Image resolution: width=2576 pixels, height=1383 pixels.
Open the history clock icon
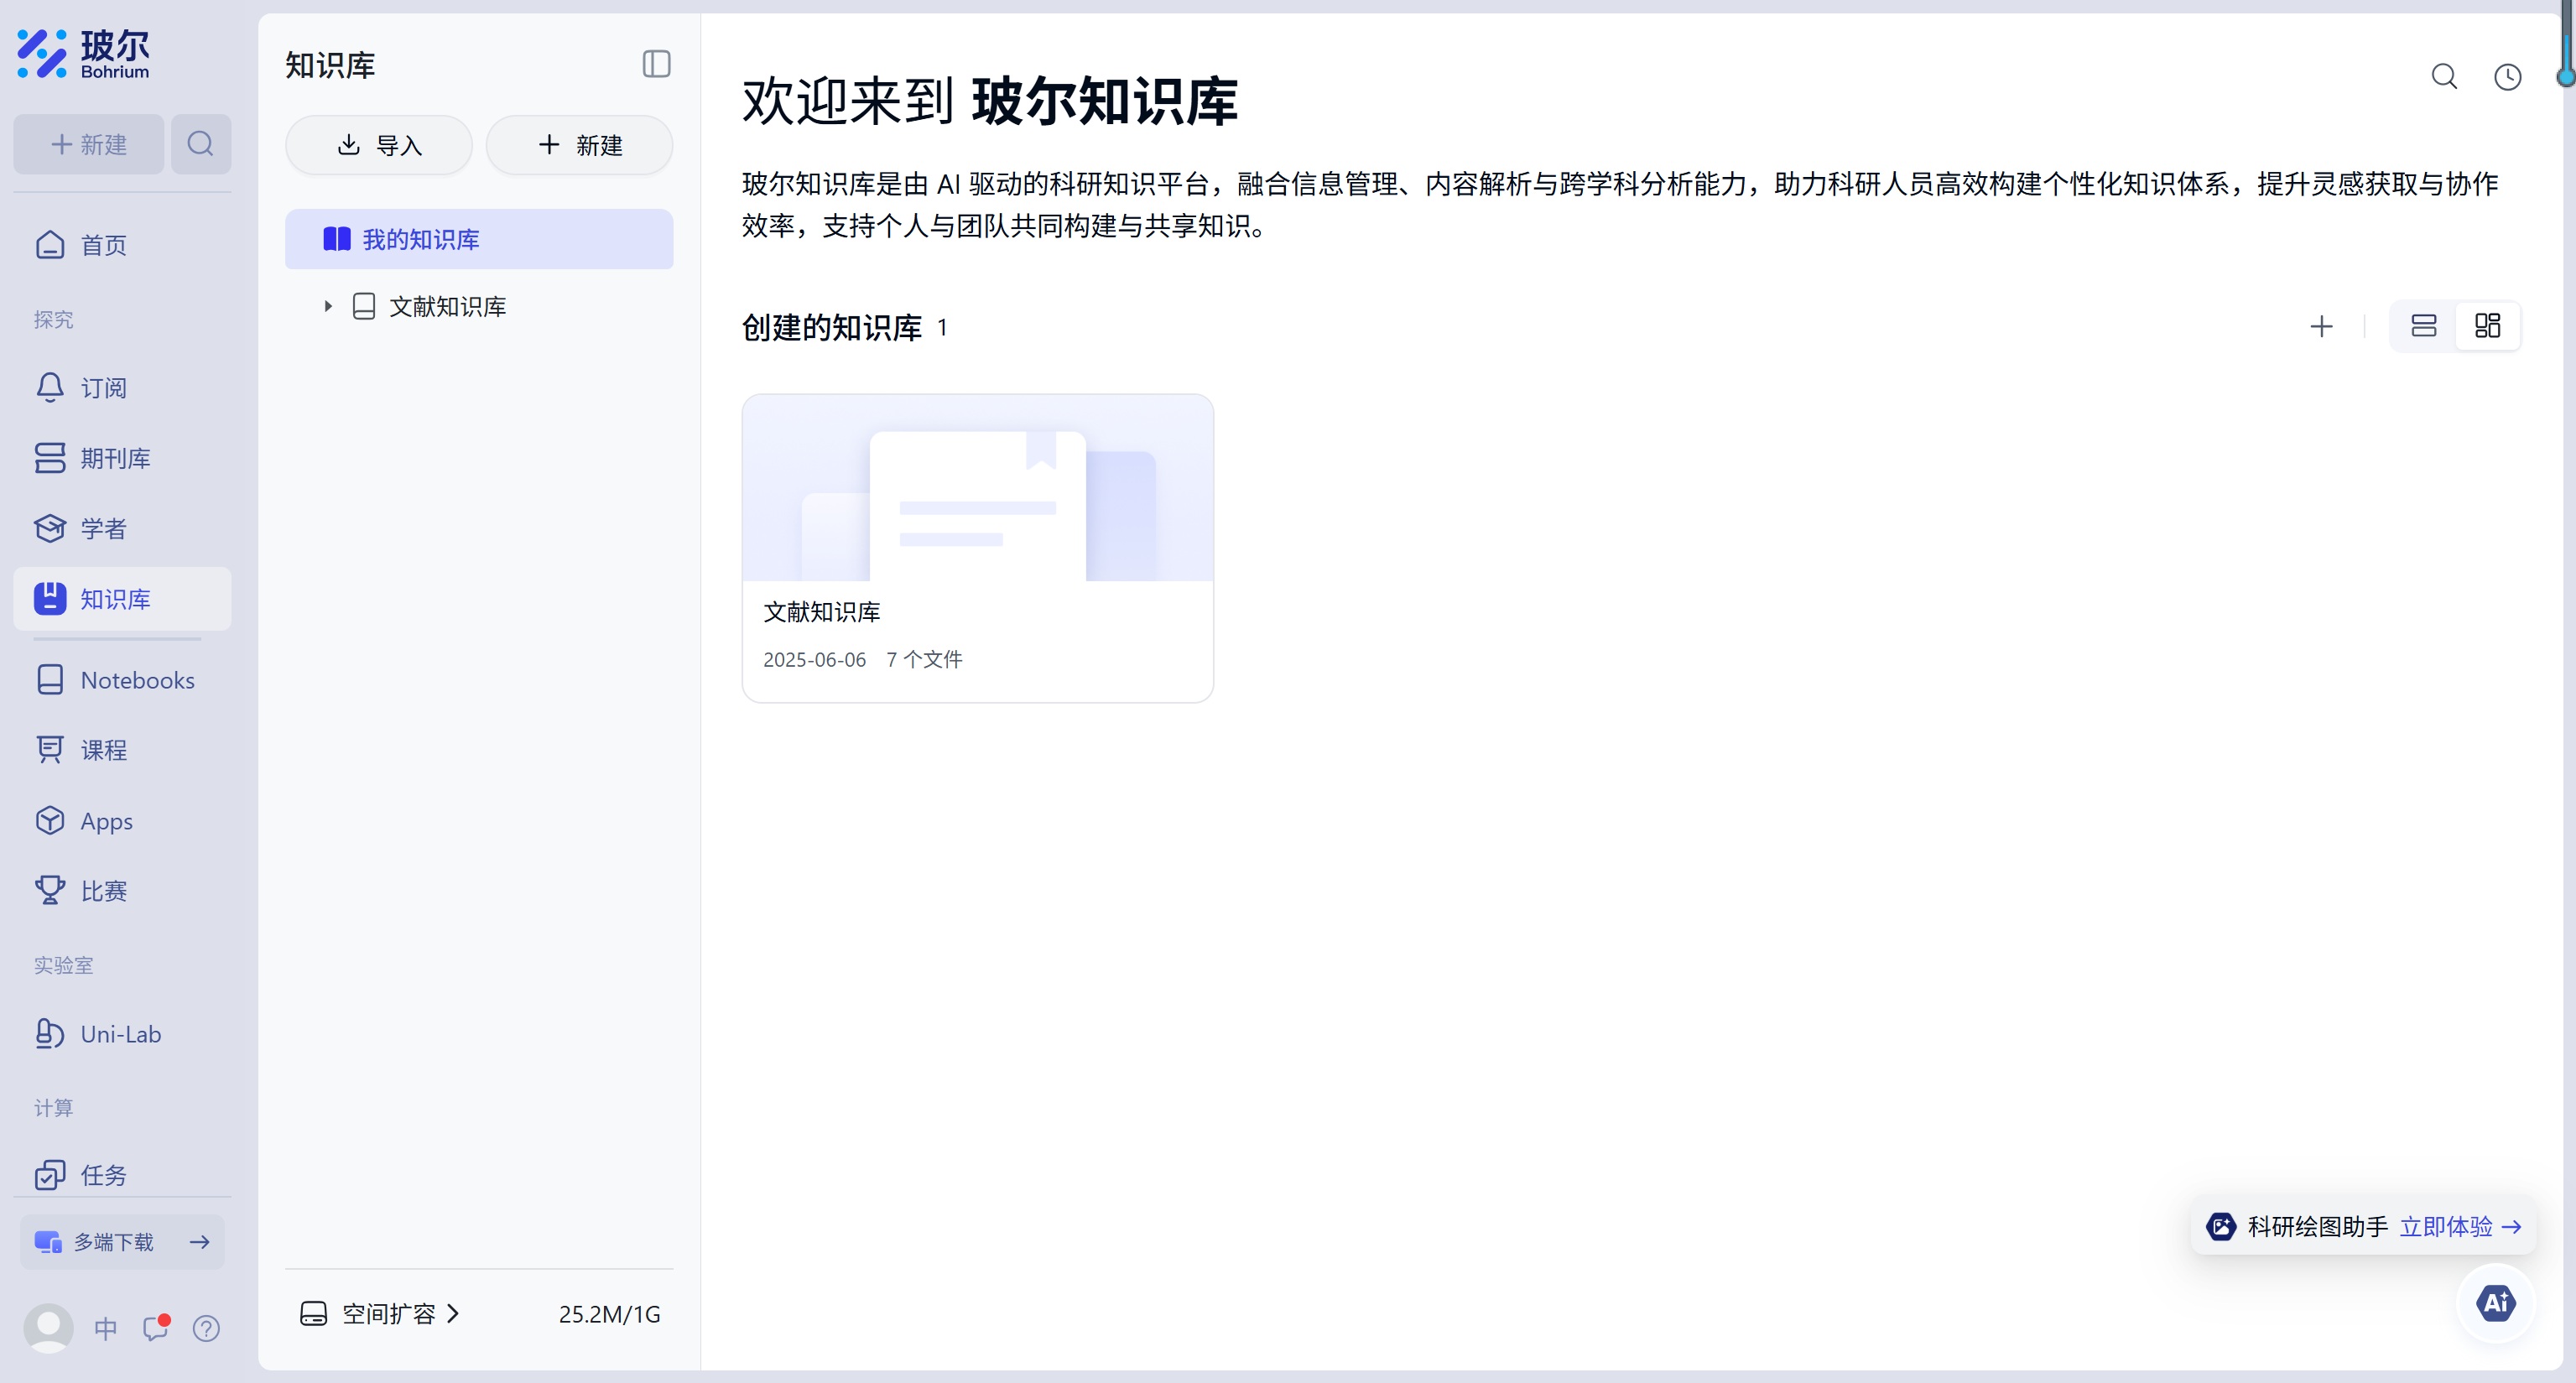2507,77
